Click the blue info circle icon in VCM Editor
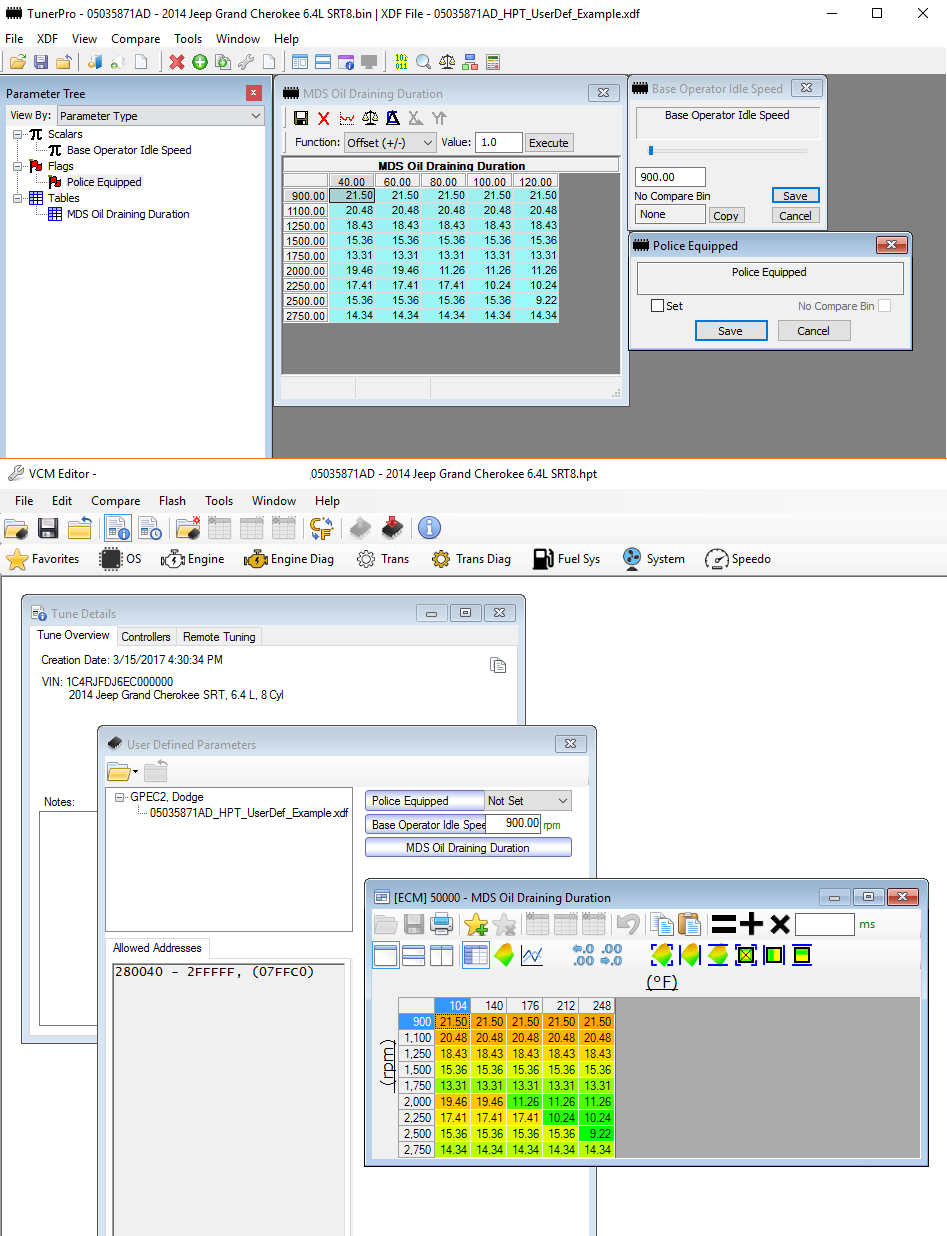Screen dimensions: 947x1236 point(430,528)
